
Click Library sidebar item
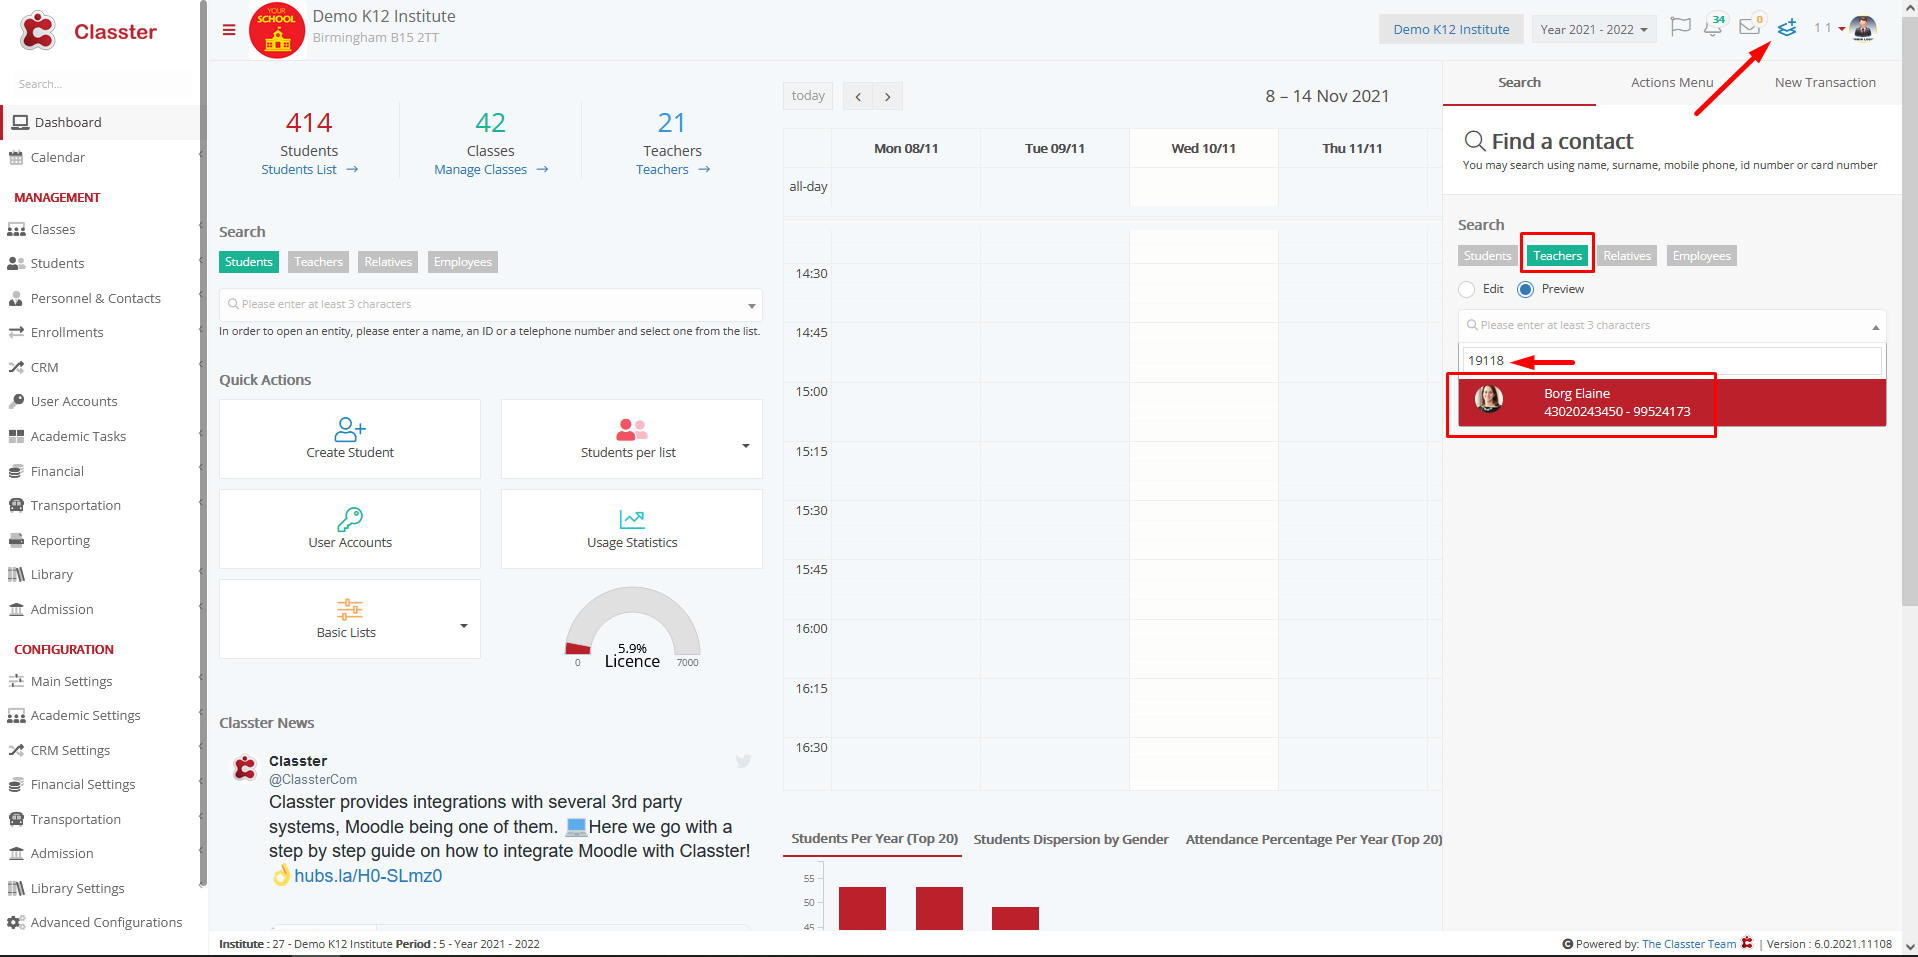pos(51,574)
